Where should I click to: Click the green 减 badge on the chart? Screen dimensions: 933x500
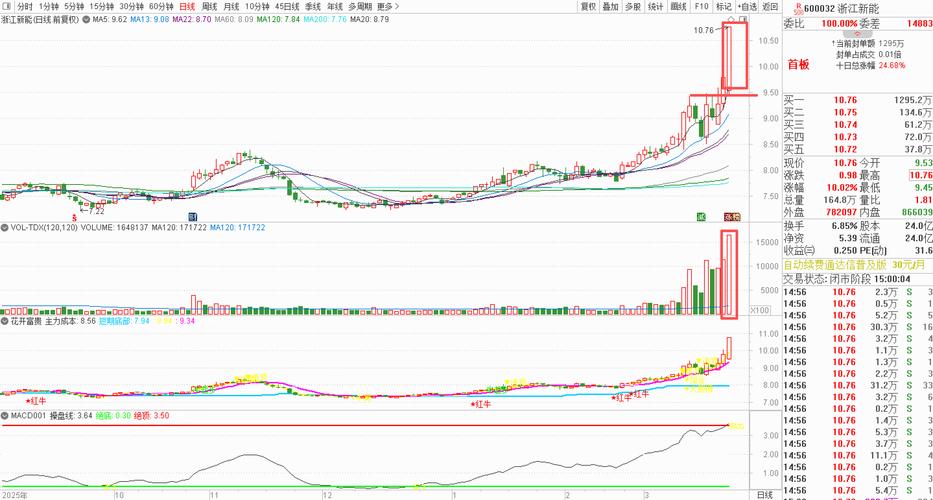coord(701,216)
